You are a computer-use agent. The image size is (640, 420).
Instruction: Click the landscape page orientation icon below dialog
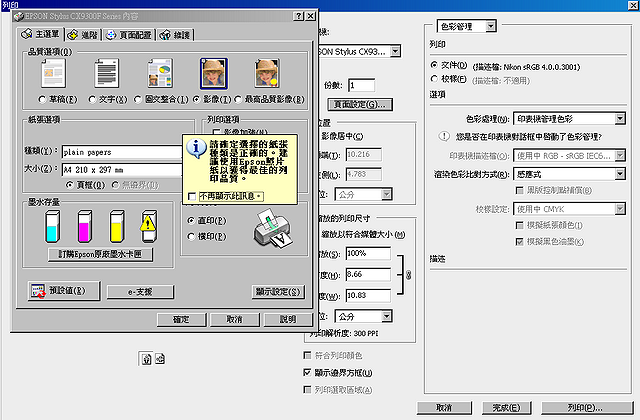(x=160, y=358)
